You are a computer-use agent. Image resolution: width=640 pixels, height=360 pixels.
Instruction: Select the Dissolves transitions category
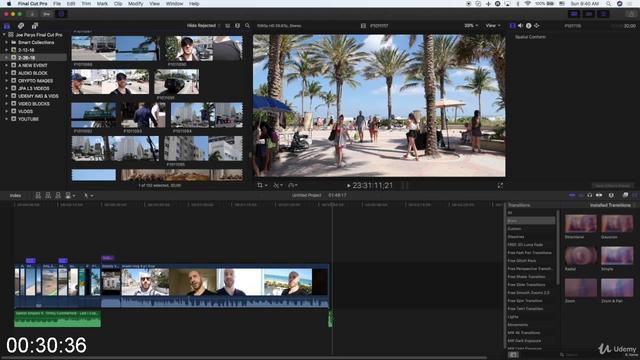[516, 237]
